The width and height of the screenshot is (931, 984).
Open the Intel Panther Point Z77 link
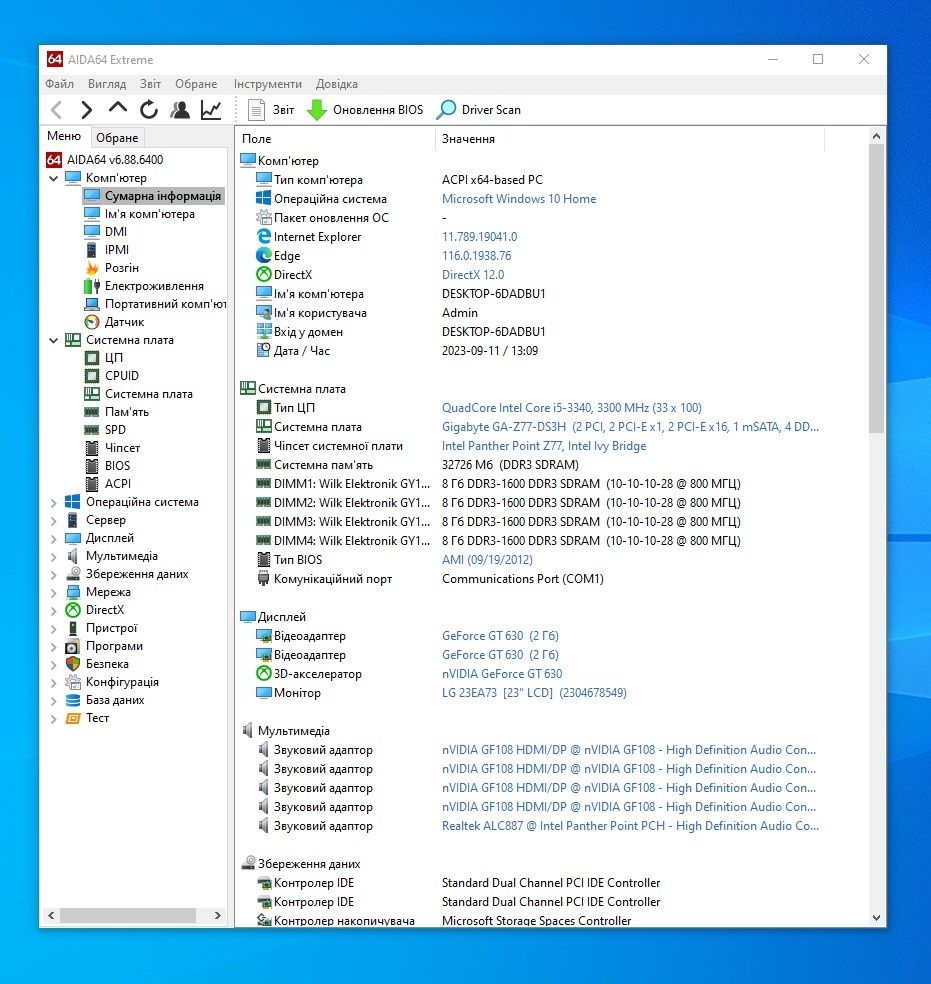544,446
